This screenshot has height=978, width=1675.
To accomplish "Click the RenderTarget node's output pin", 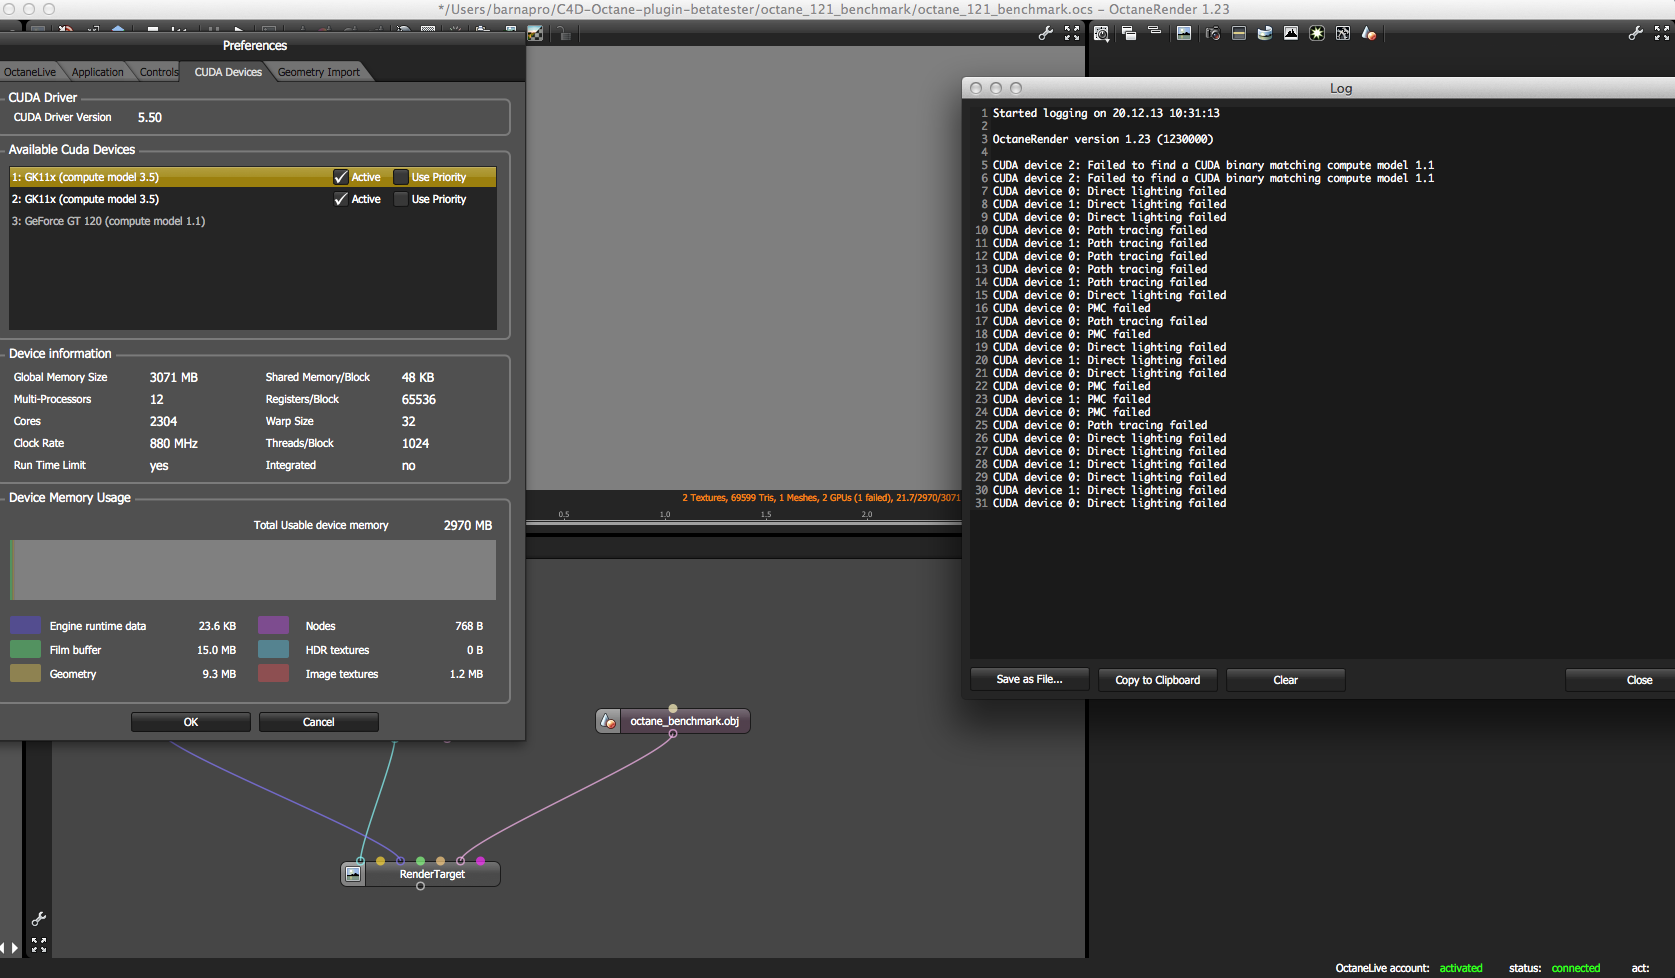I will click(420, 887).
